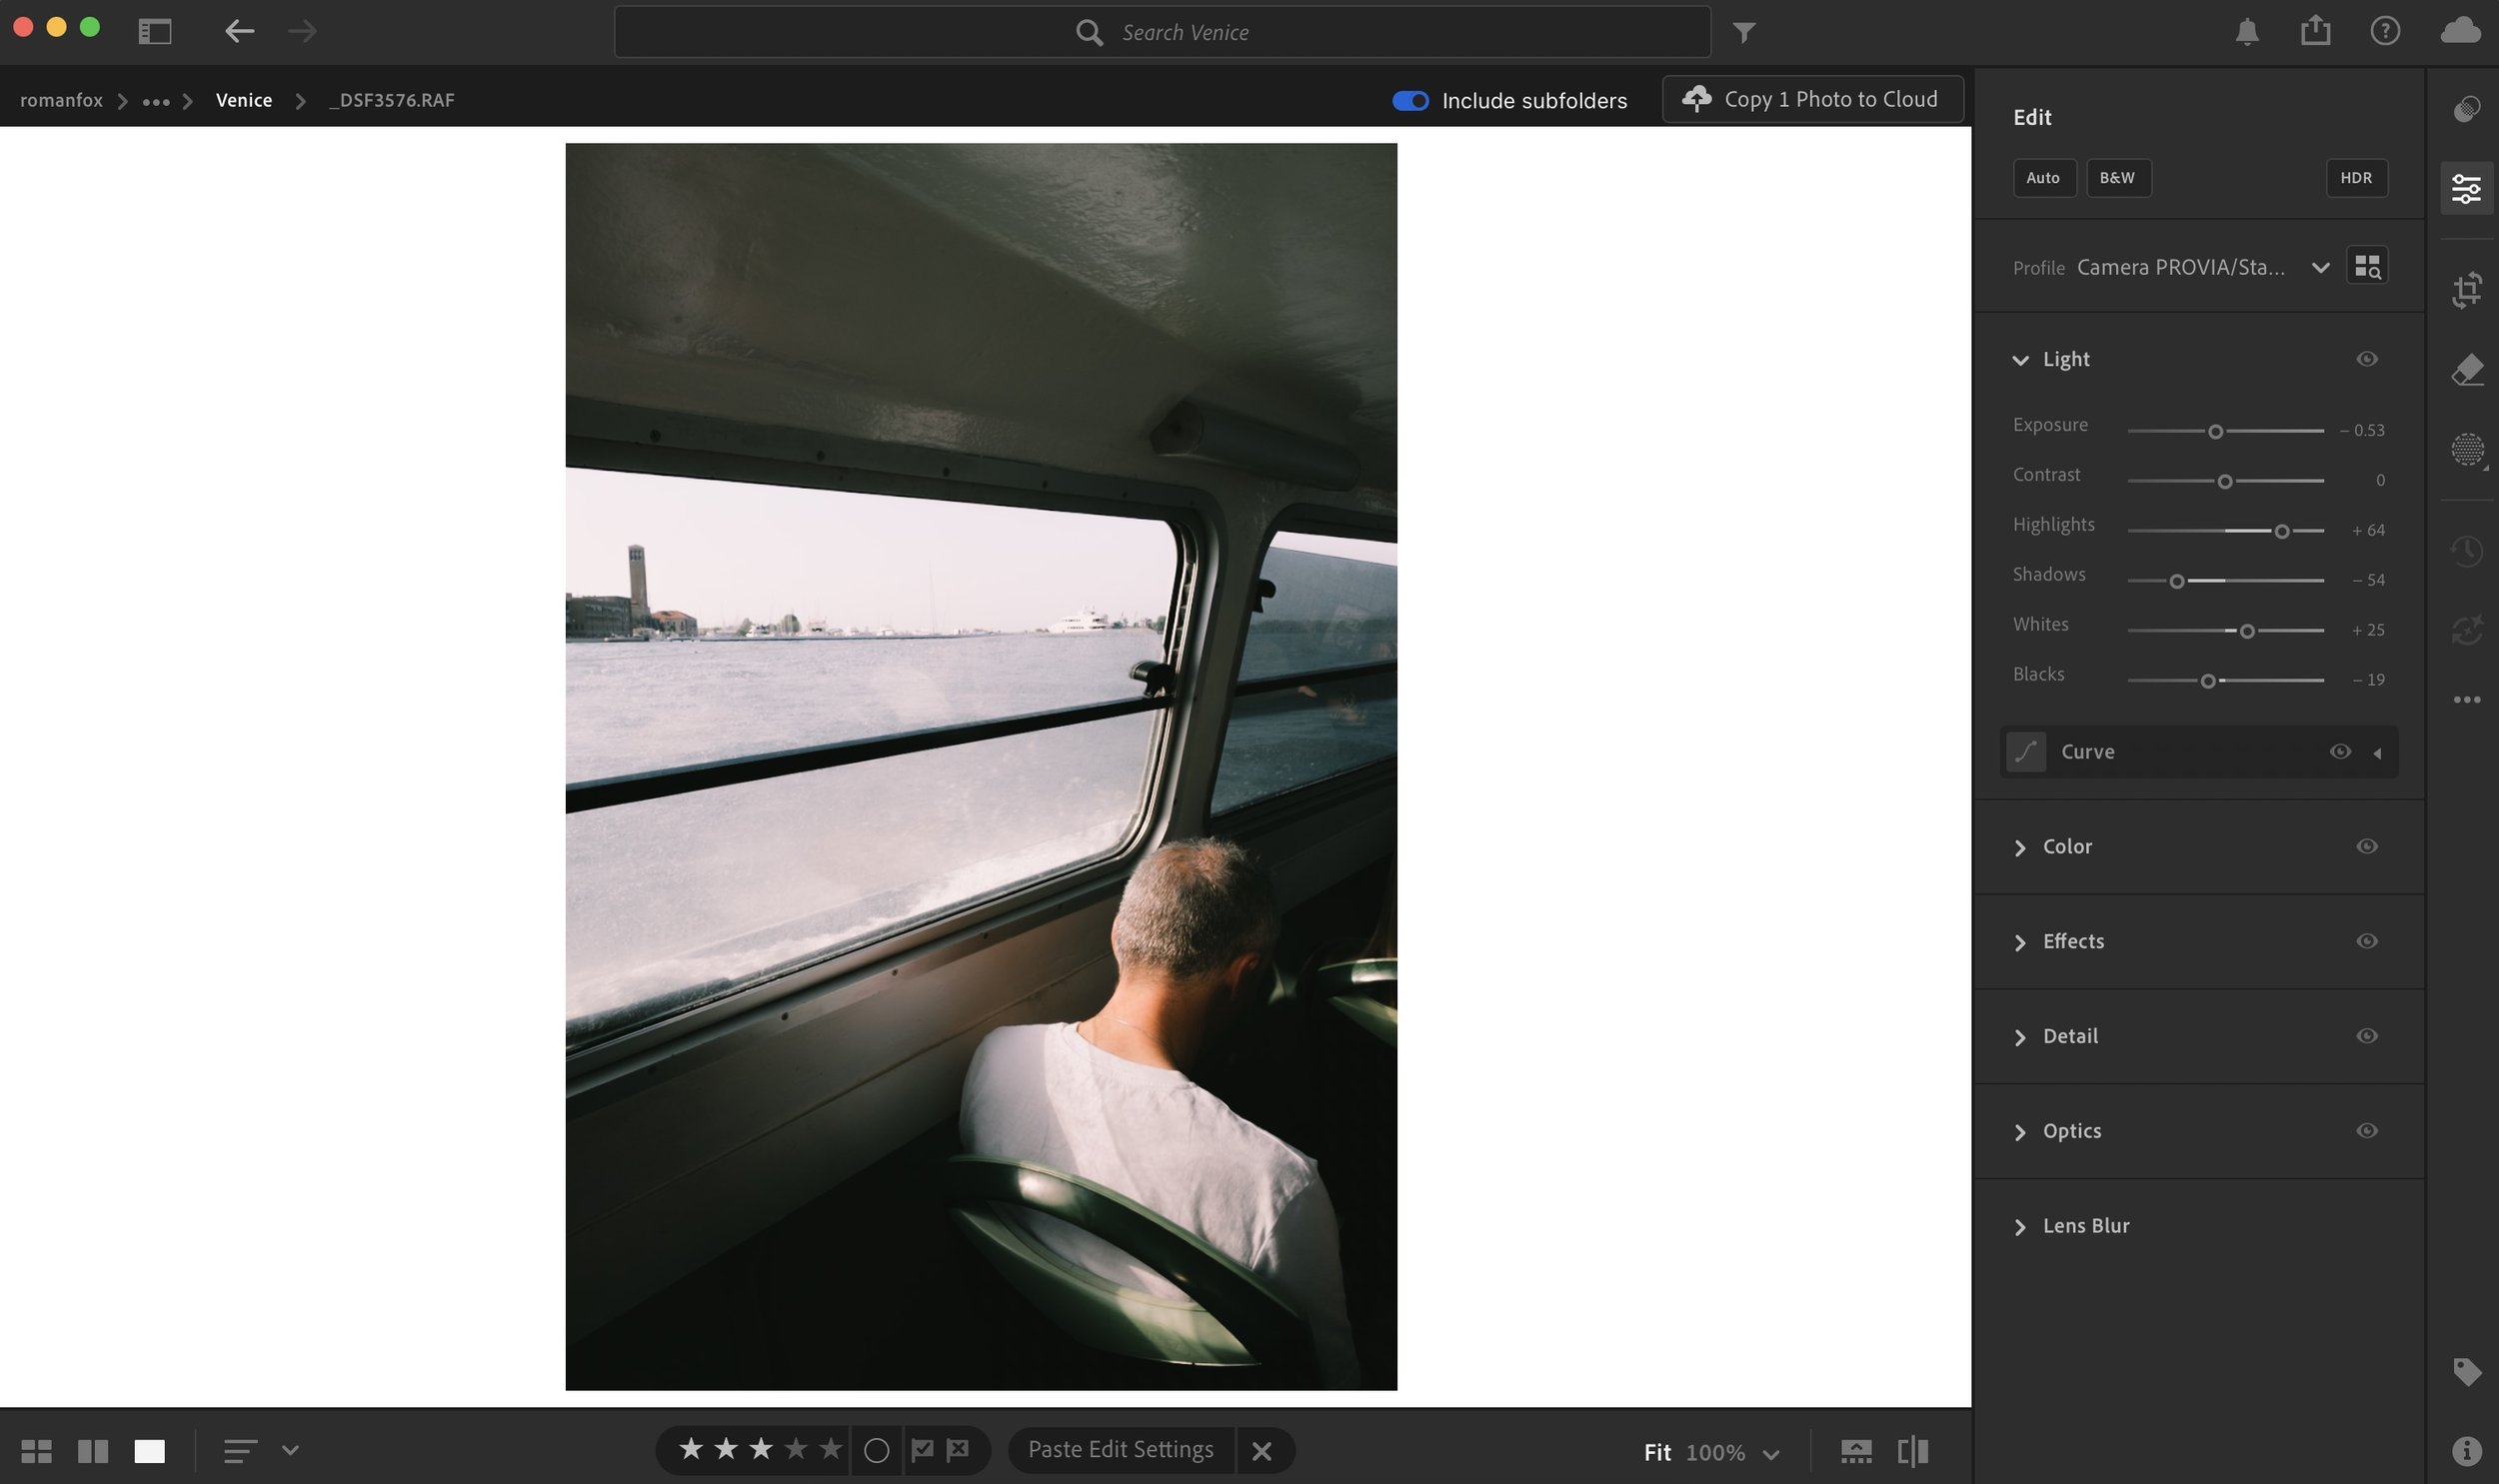Open the Share export icon

tap(2314, 31)
